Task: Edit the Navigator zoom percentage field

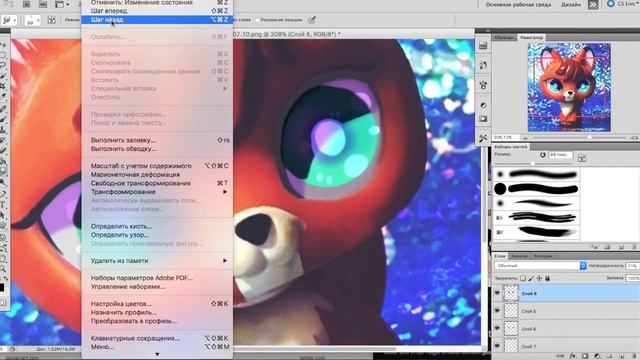Action: [x=505, y=138]
